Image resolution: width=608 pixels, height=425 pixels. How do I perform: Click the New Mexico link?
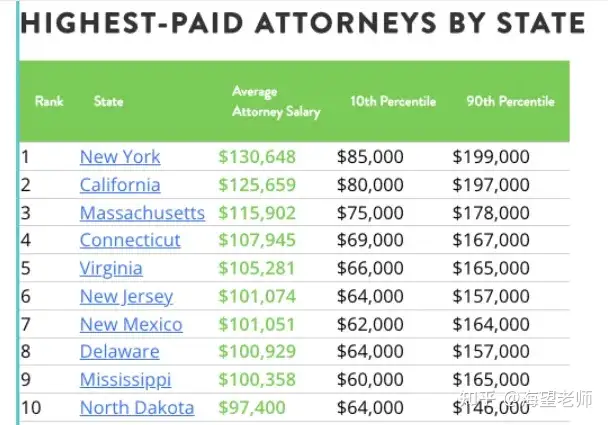point(131,324)
